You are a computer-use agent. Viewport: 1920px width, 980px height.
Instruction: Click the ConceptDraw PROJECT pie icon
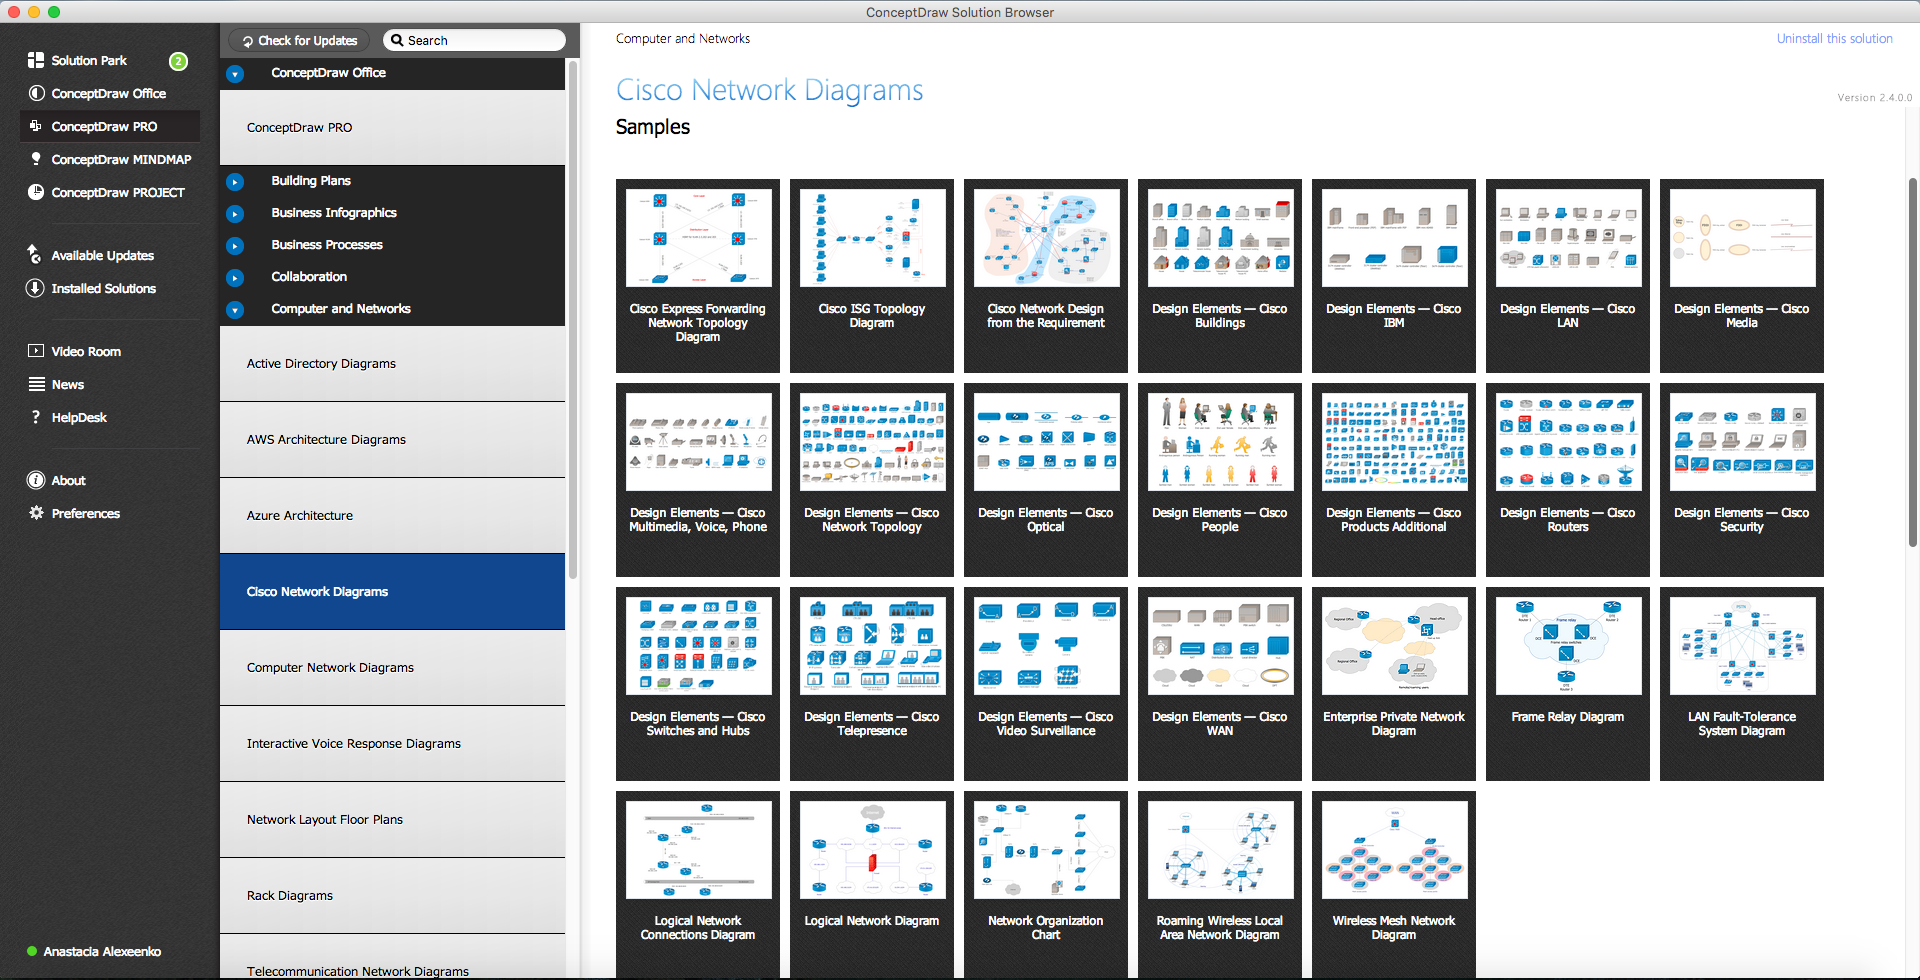[36, 192]
